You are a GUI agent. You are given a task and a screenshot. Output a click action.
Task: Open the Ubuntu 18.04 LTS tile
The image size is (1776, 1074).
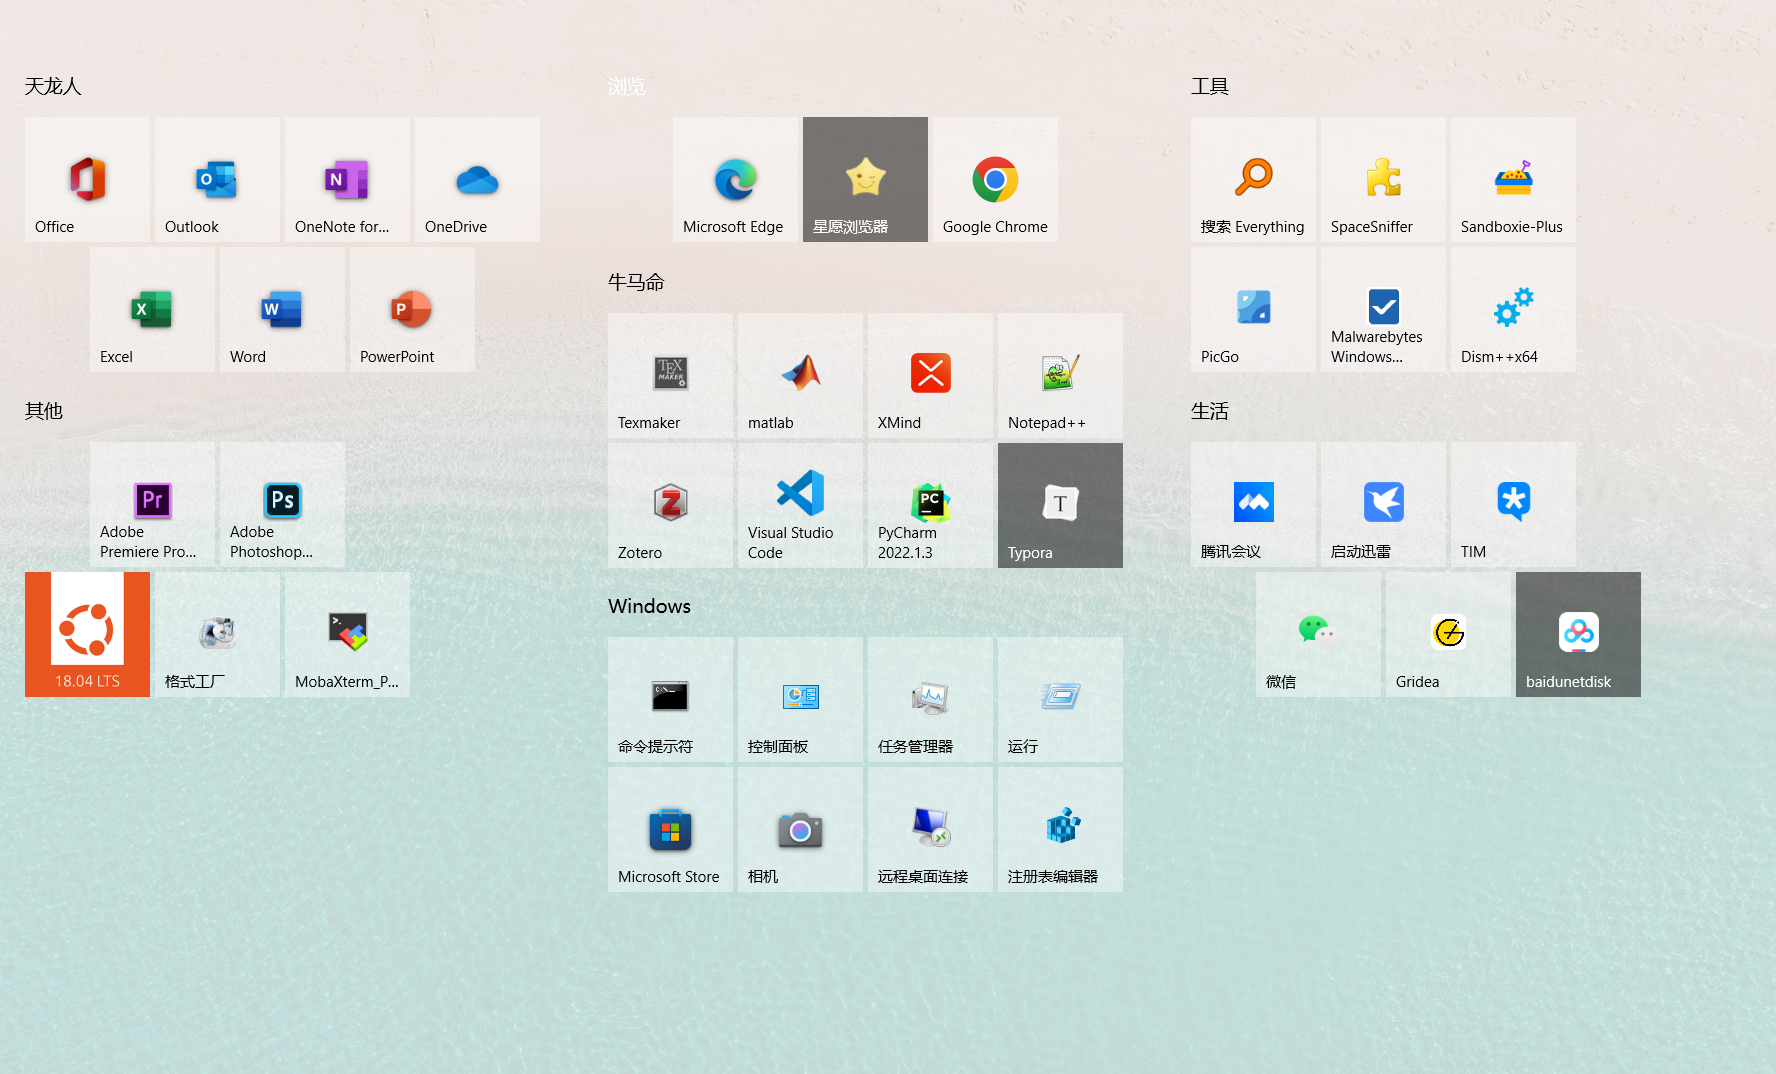pos(87,634)
